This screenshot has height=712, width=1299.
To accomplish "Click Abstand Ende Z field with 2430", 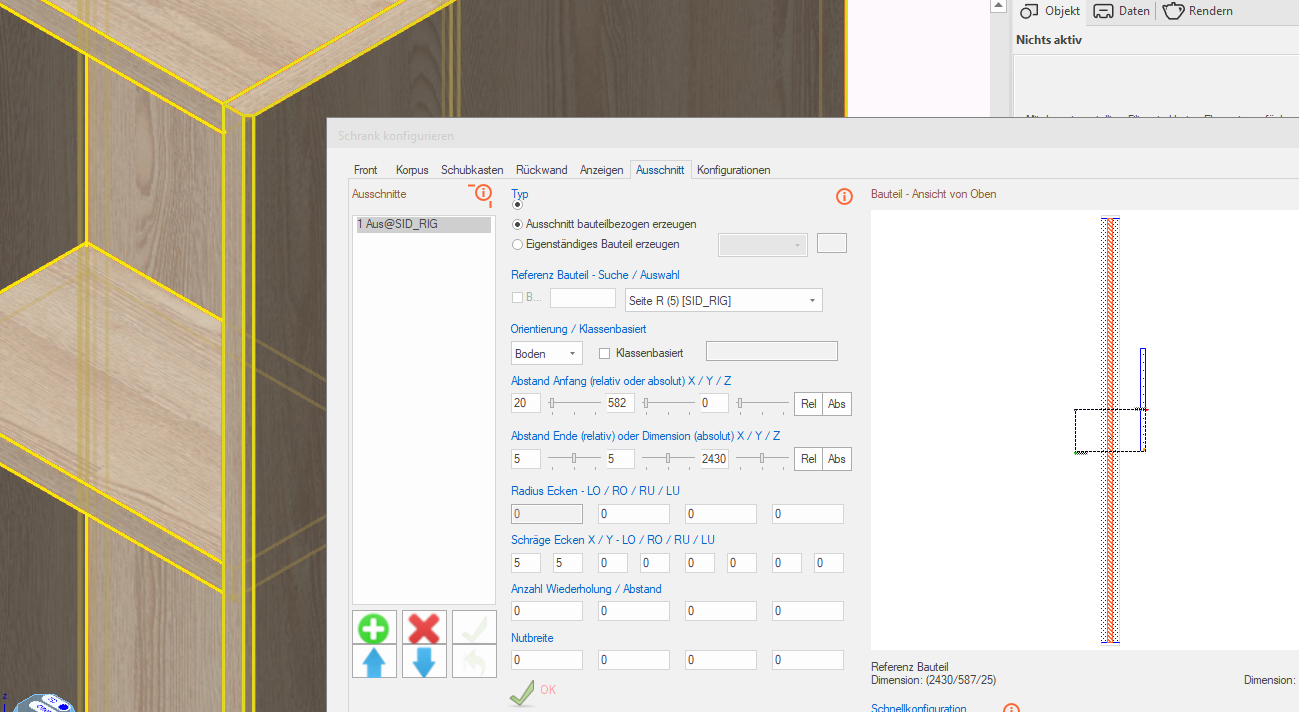I will (x=715, y=458).
